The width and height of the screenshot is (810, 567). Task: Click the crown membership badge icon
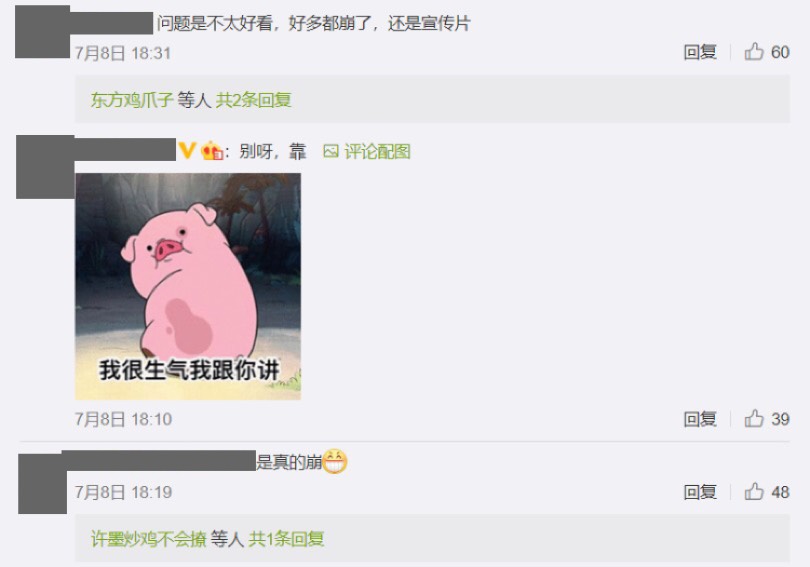[212, 151]
